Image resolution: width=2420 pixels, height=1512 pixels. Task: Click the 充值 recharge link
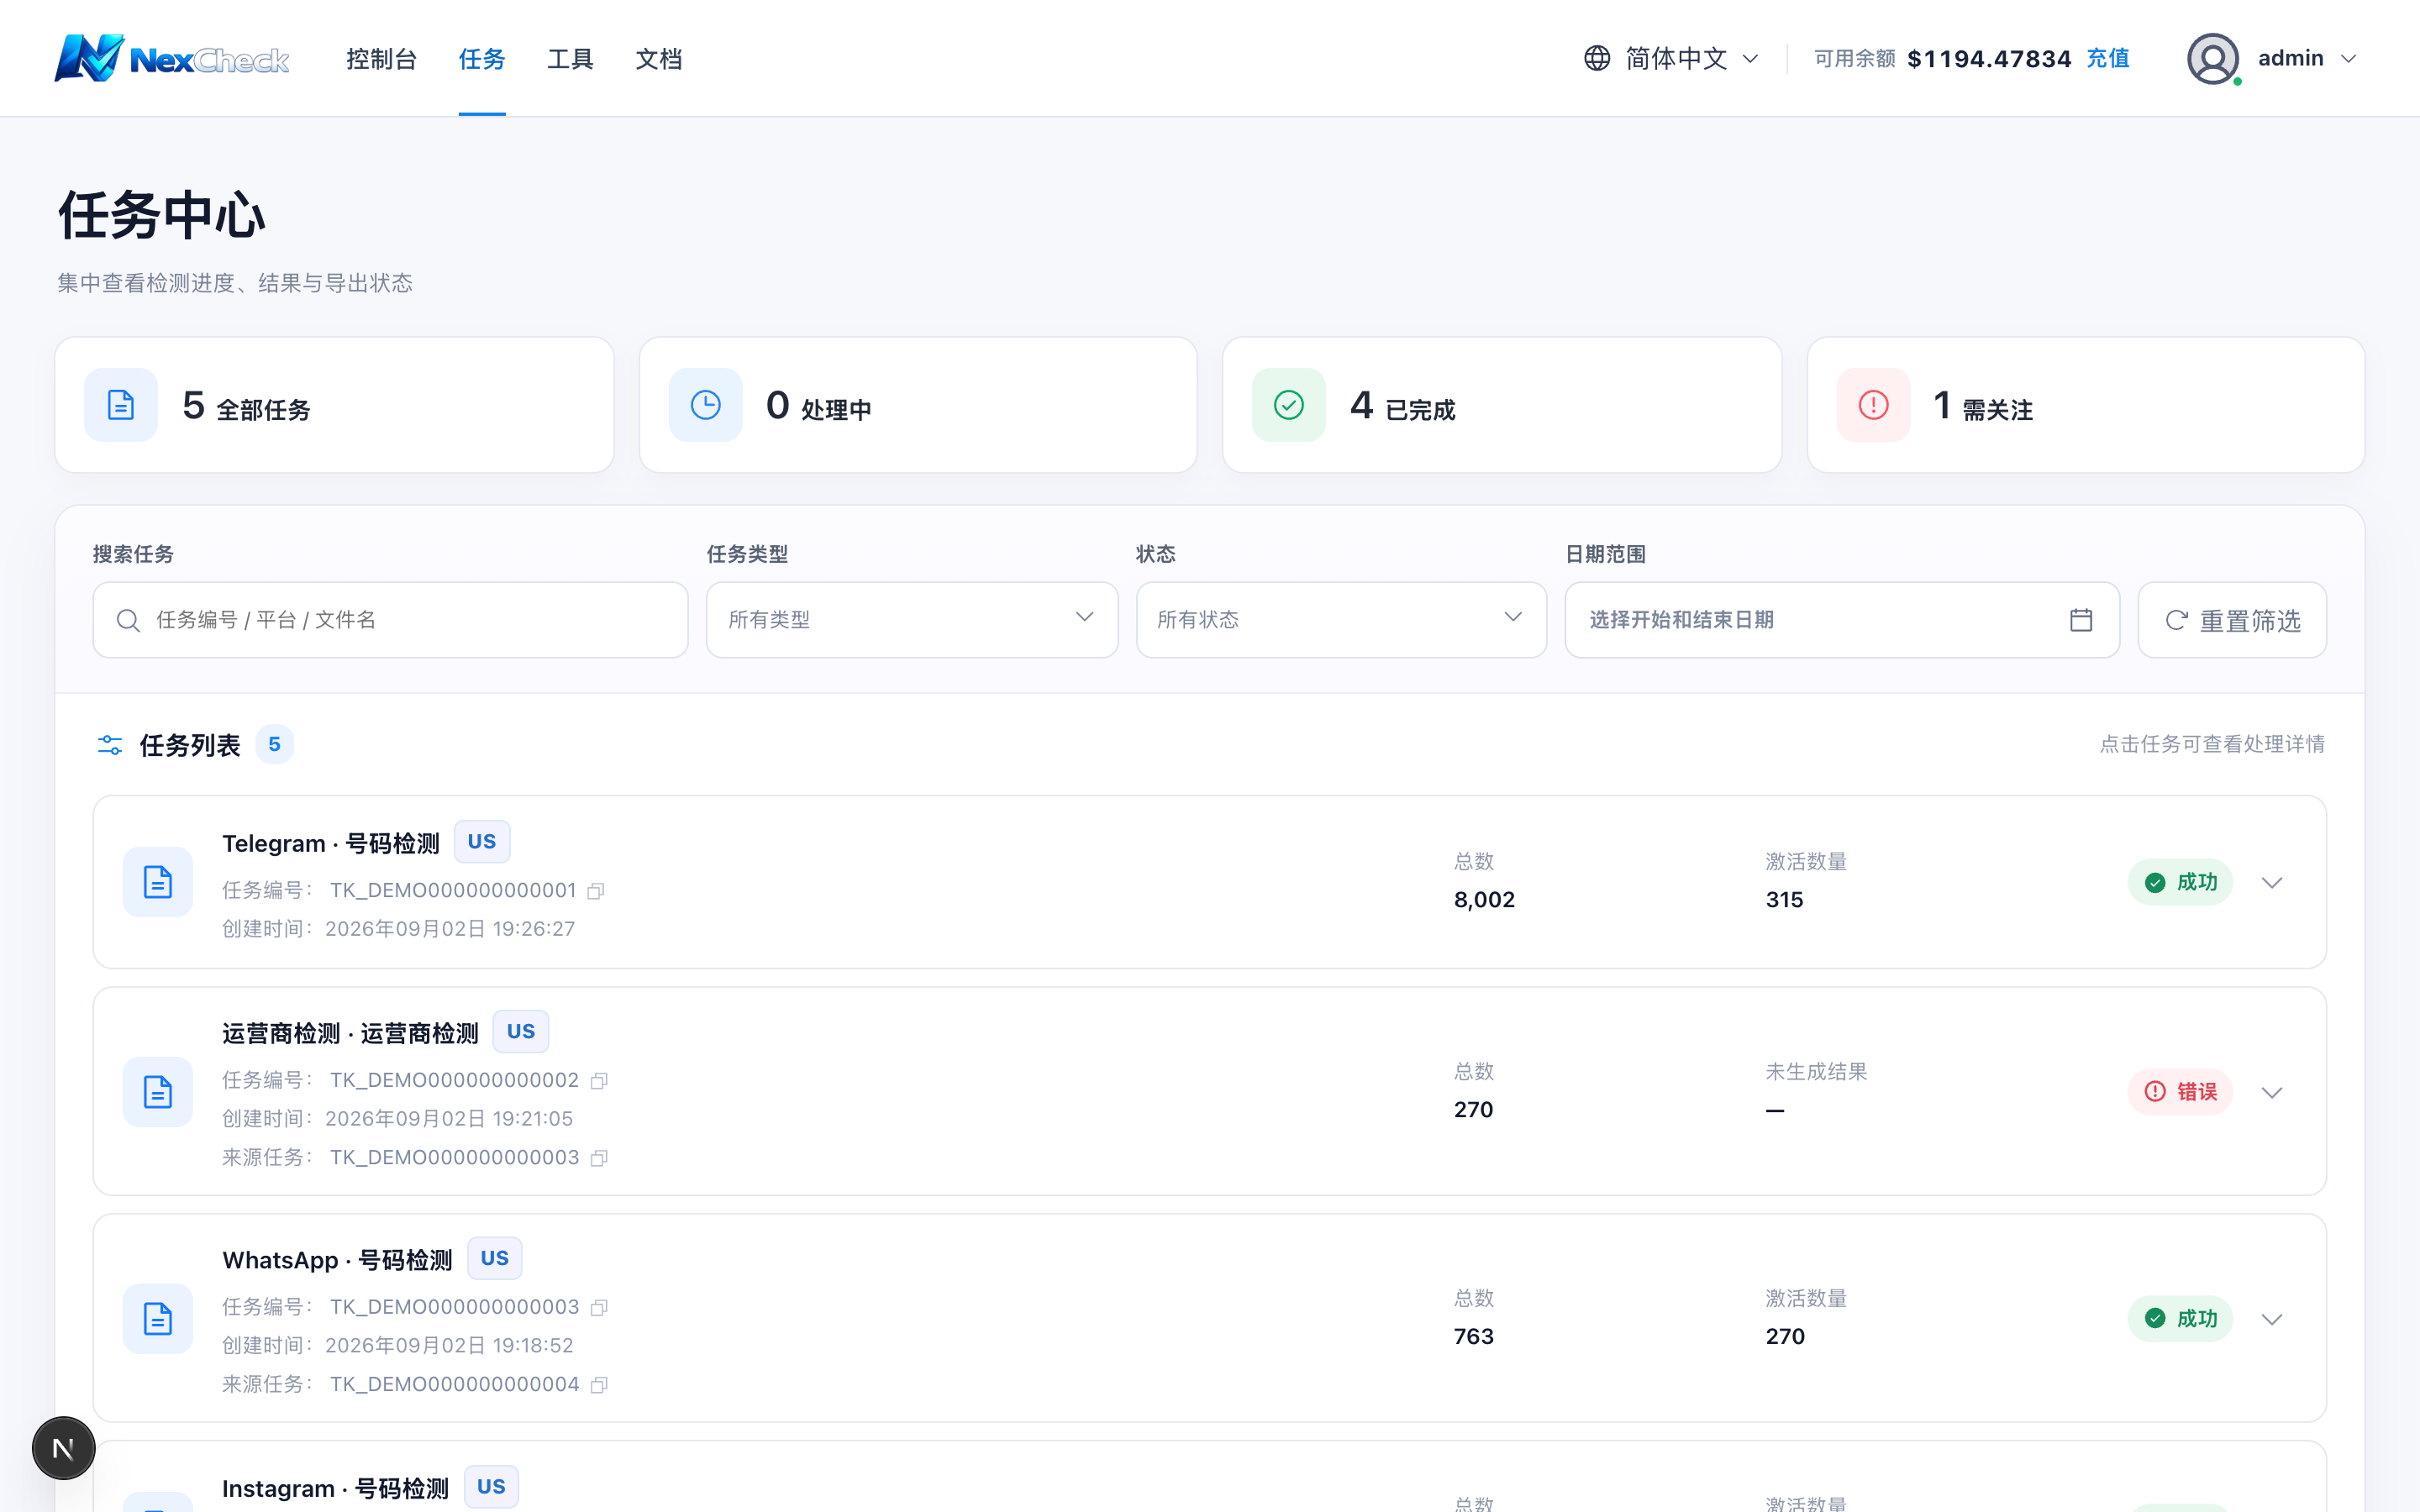click(x=2108, y=59)
